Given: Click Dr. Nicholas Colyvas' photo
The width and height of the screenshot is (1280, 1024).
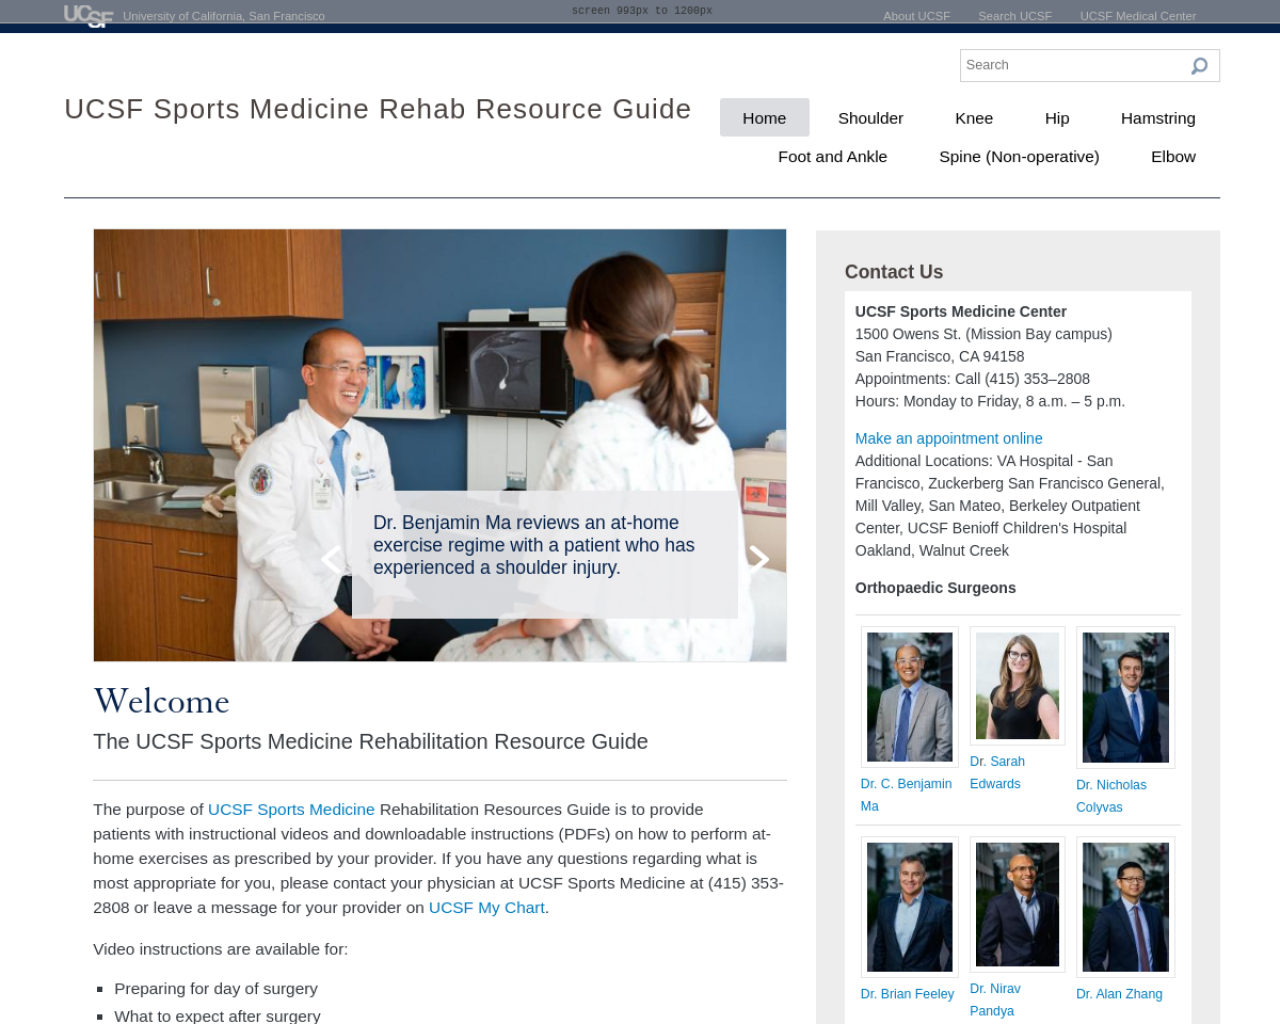Looking at the screenshot, I should pos(1125,697).
